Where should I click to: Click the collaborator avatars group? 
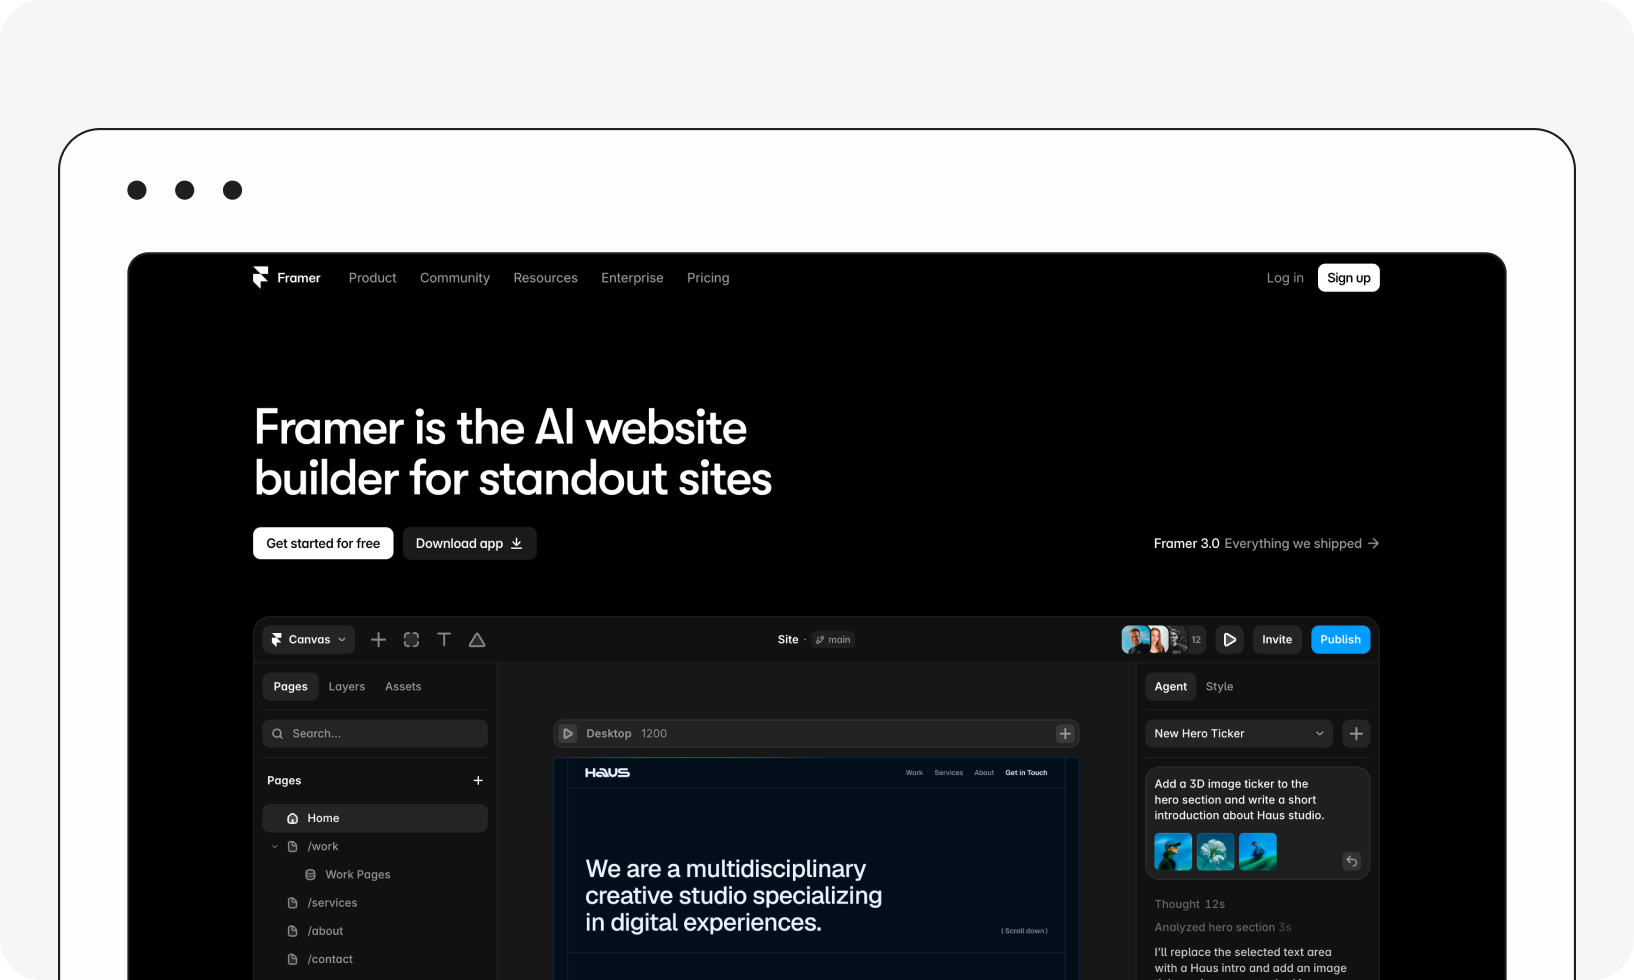(1164, 640)
